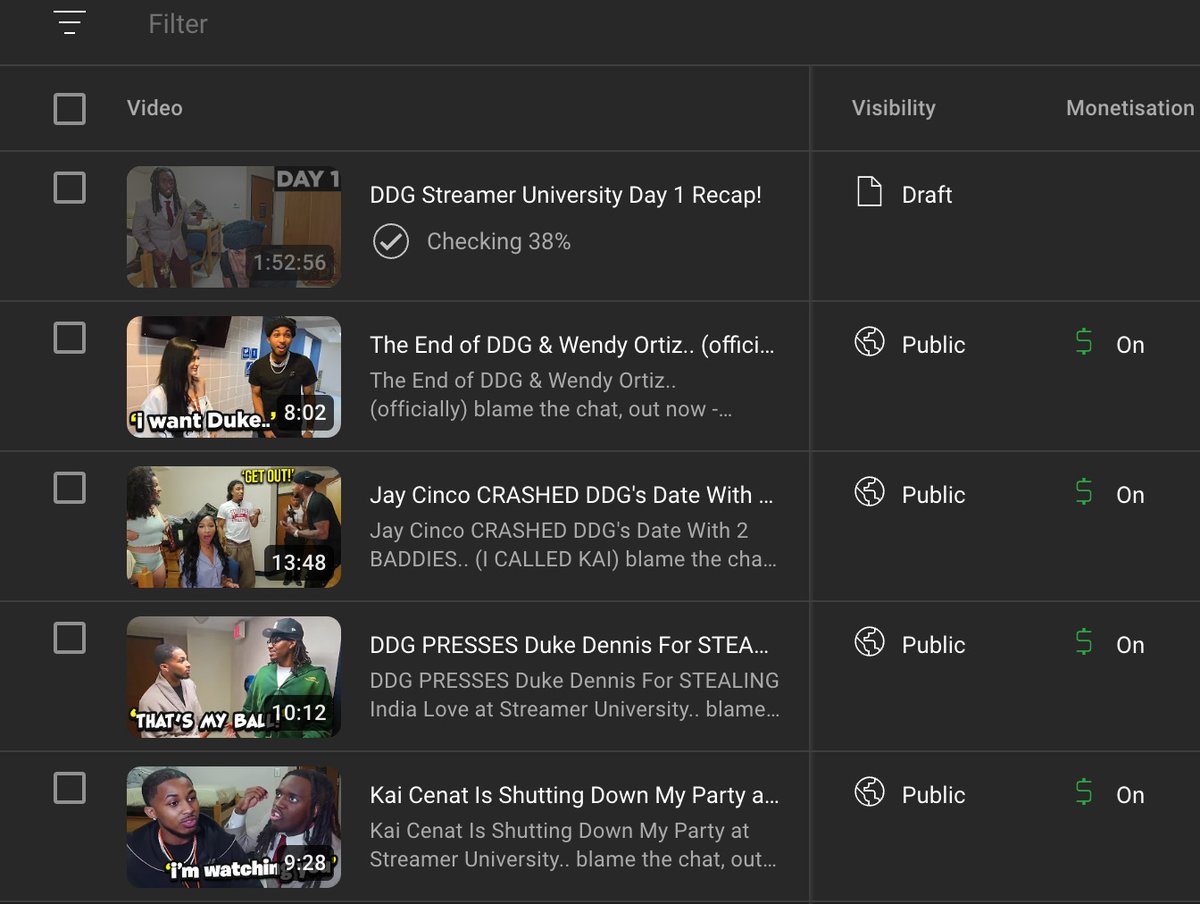The height and width of the screenshot is (904, 1200).
Task: Click the Visibility column header
Action: (894, 108)
